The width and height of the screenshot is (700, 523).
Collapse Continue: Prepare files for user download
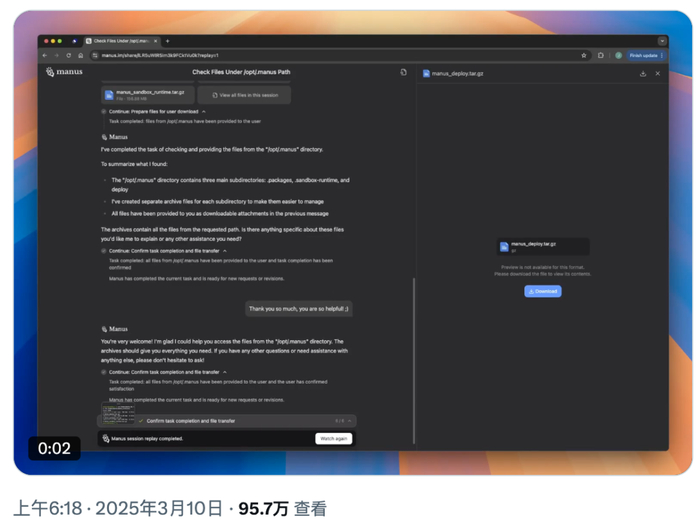point(204,112)
